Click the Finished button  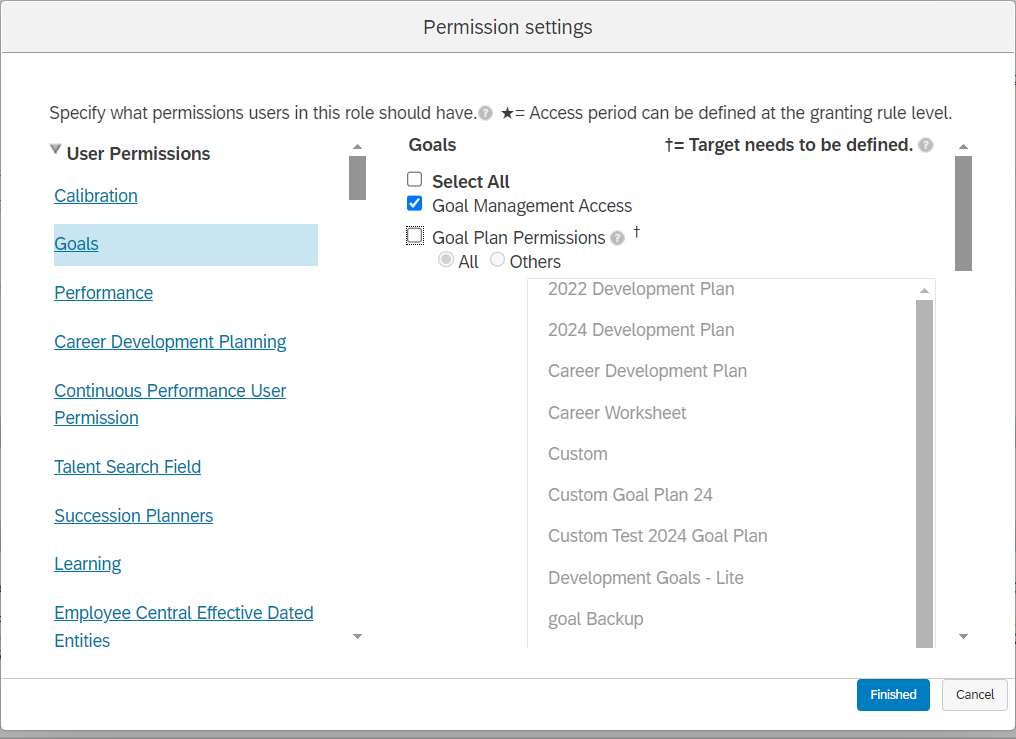pos(893,694)
